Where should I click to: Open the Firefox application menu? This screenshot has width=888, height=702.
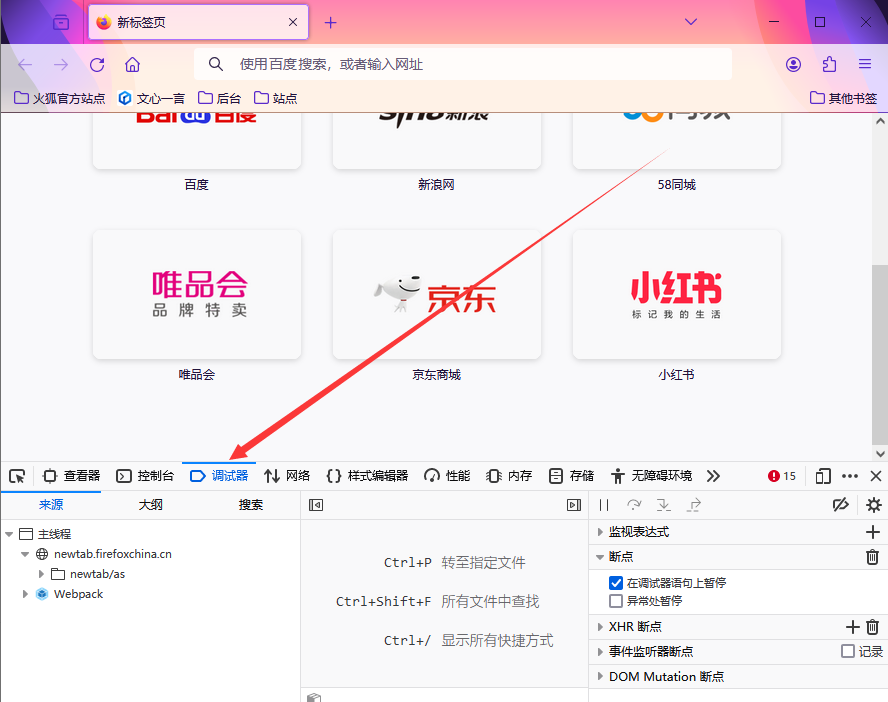click(x=865, y=64)
